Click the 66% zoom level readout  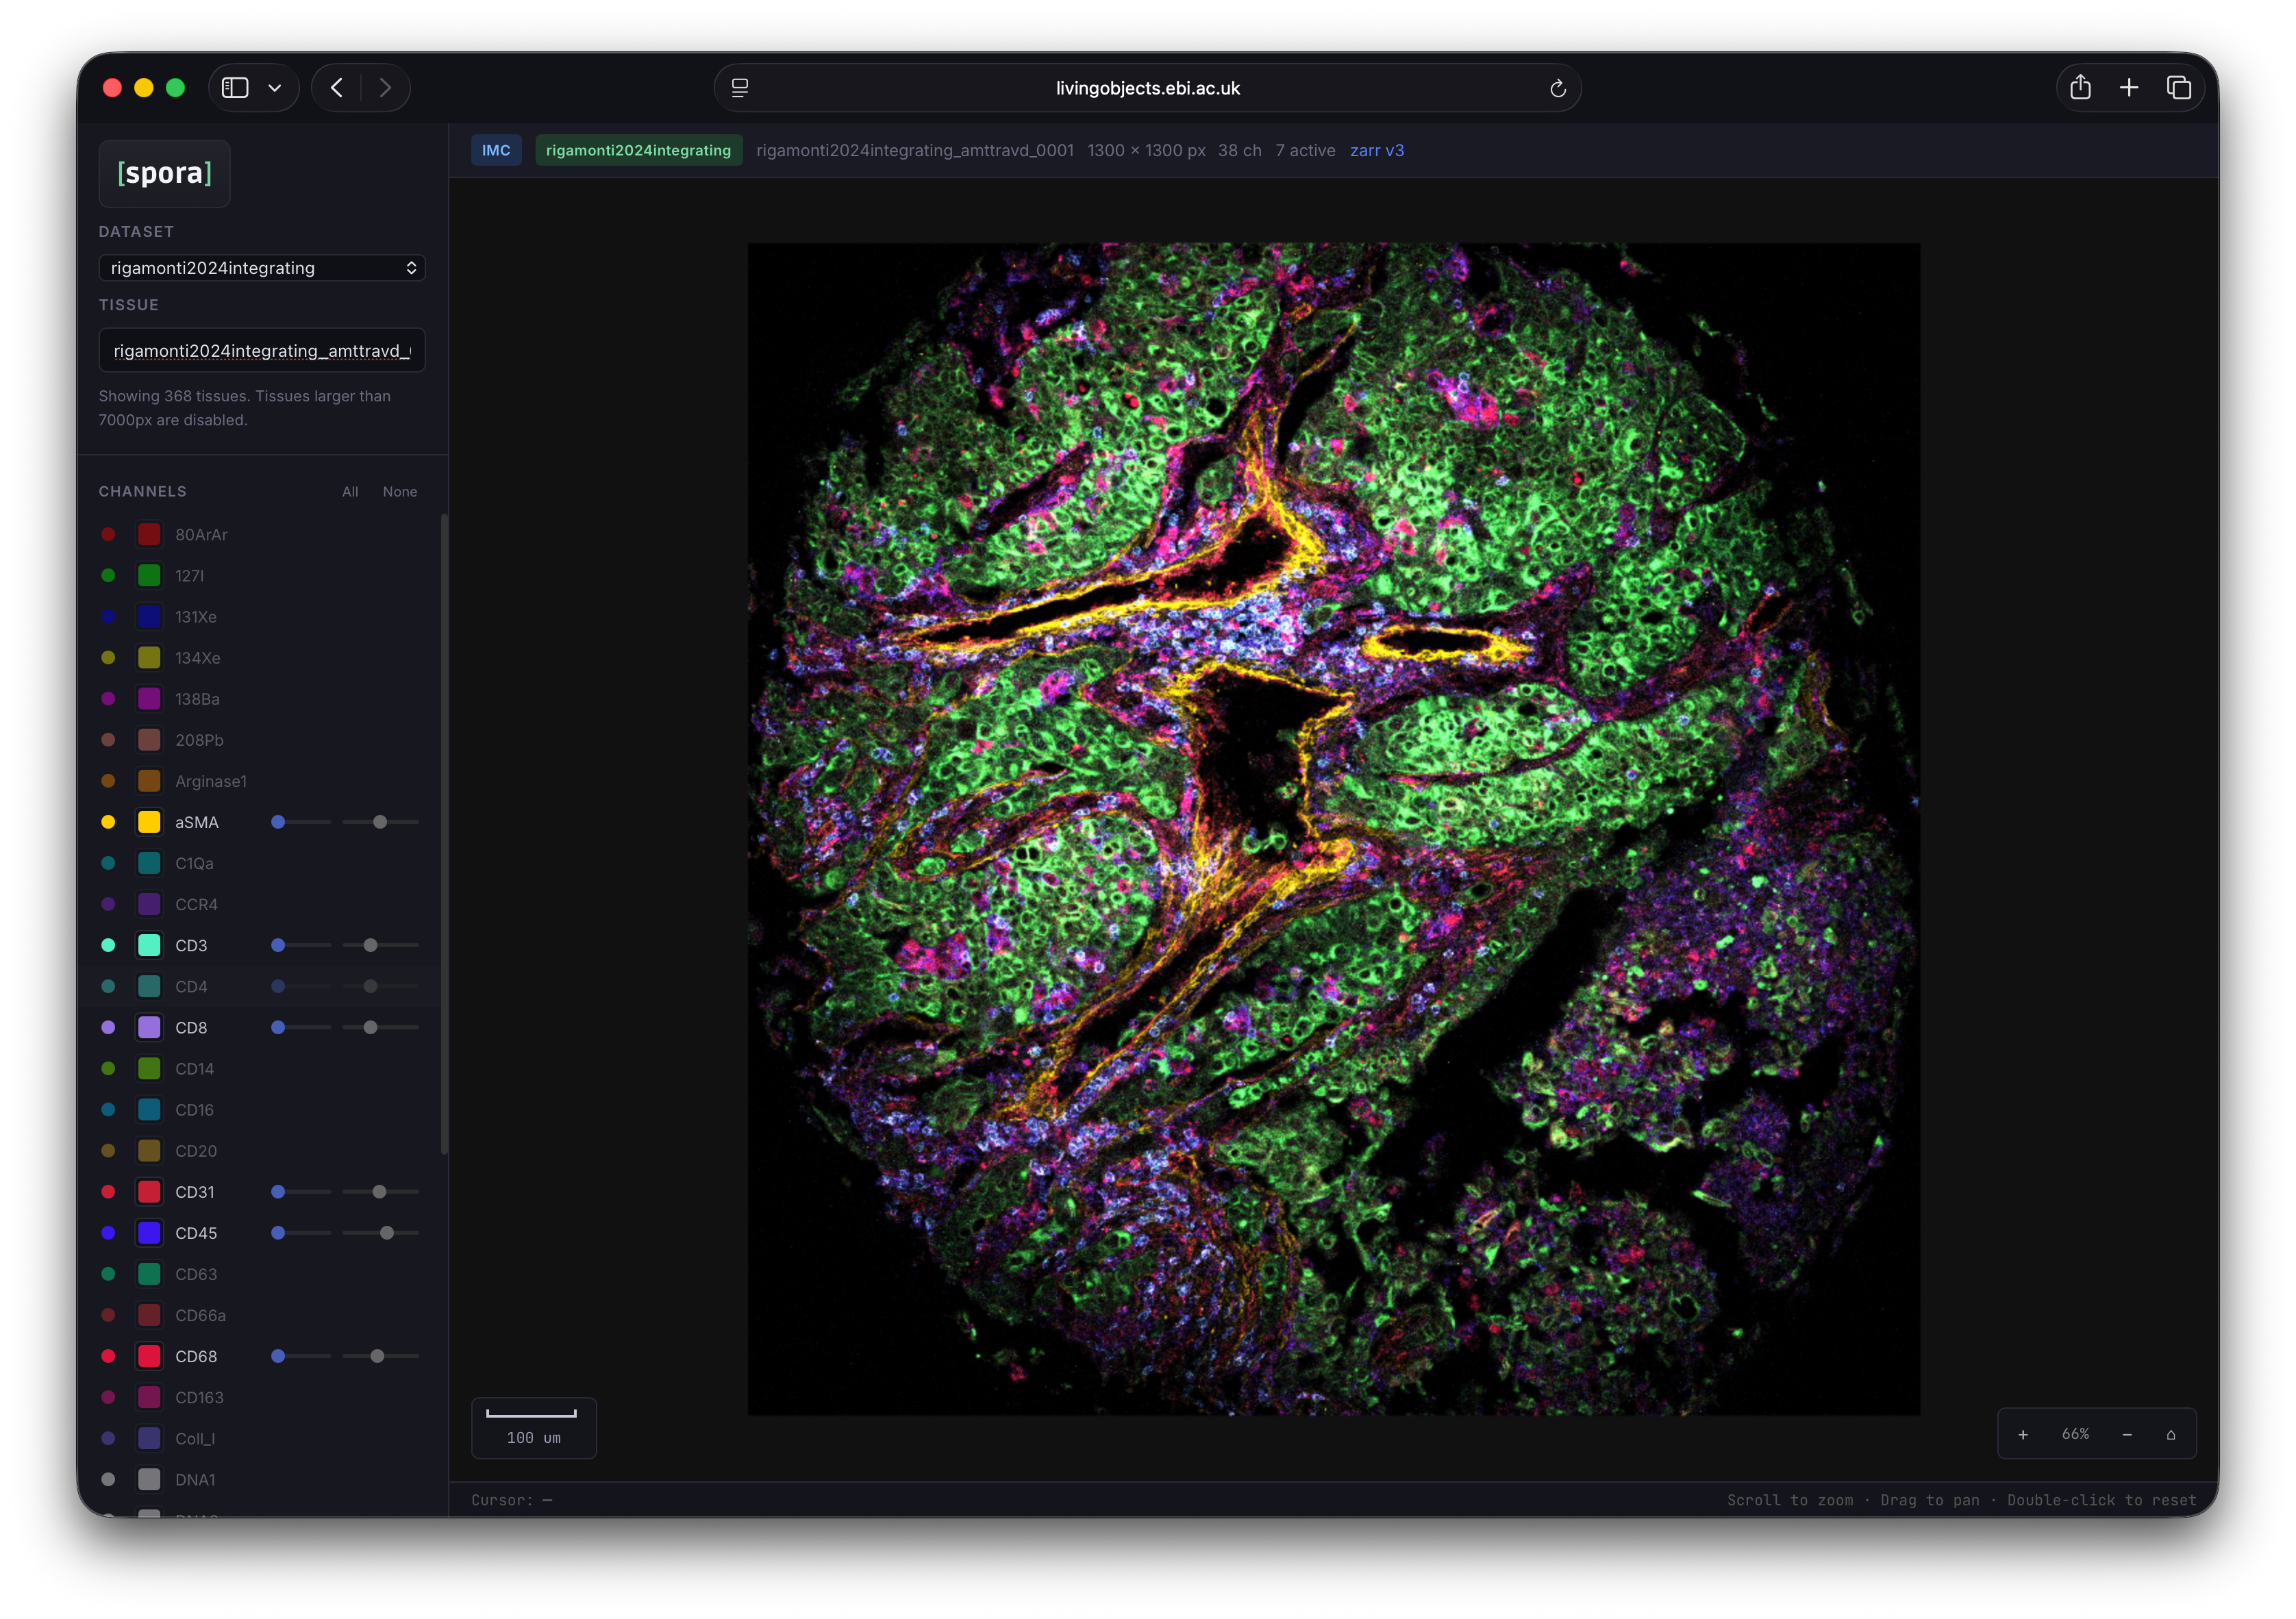[2075, 1434]
